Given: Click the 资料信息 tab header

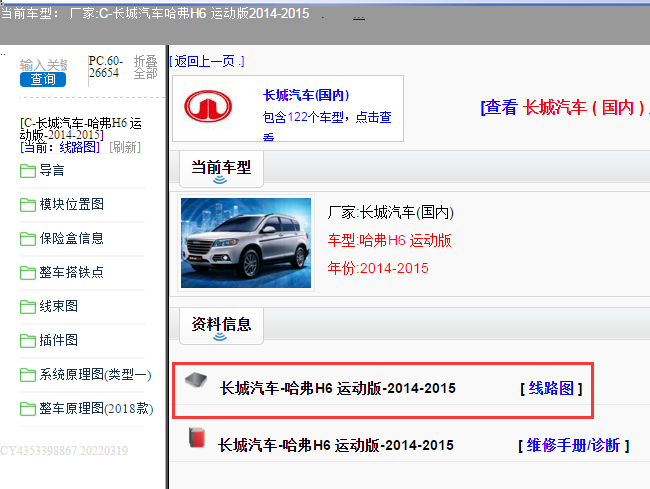Looking at the screenshot, I should coord(221,326).
